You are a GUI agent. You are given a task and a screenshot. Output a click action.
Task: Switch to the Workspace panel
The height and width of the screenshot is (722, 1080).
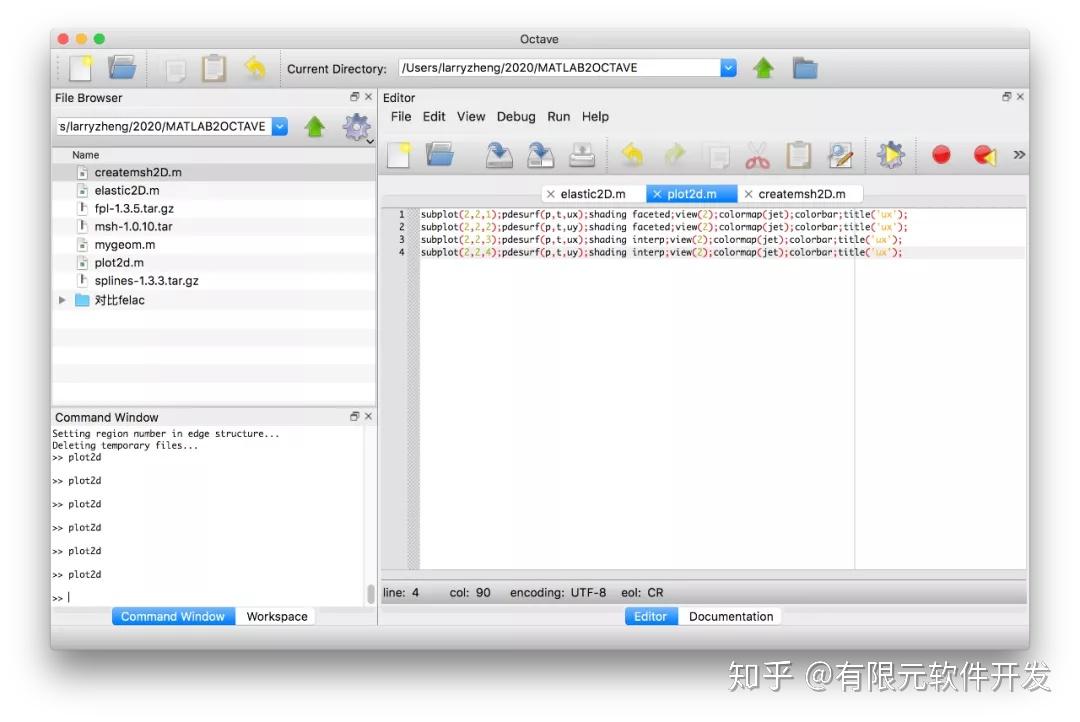[x=276, y=616]
